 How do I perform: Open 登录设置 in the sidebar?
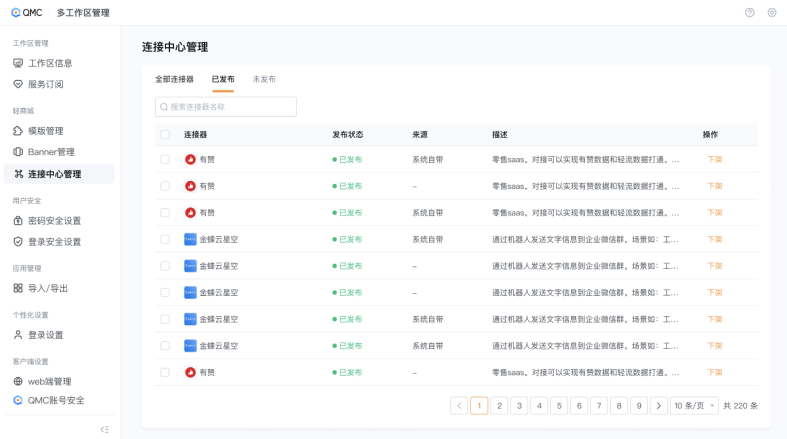point(38,335)
